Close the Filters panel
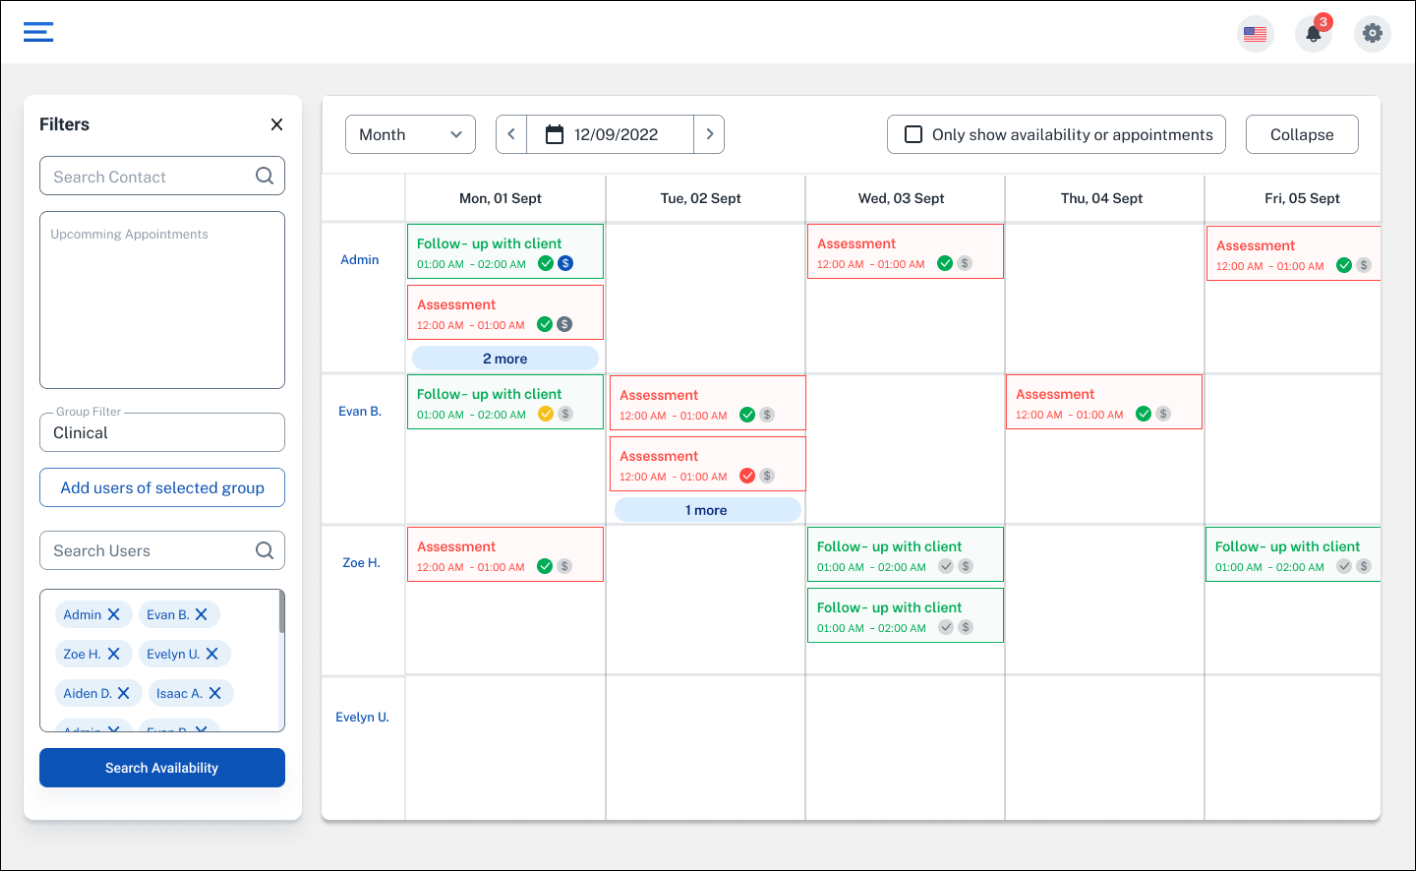Viewport: 1416px width, 871px height. [x=277, y=124]
